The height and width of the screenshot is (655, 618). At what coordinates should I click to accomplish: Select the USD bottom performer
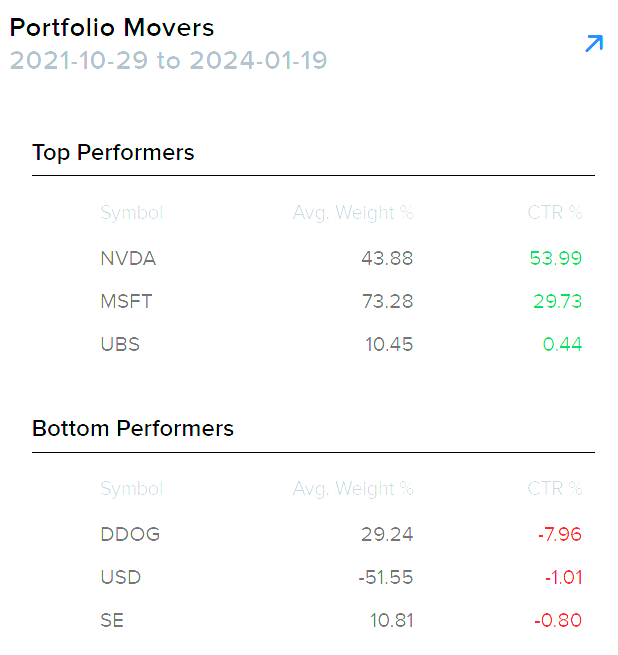click(121, 577)
